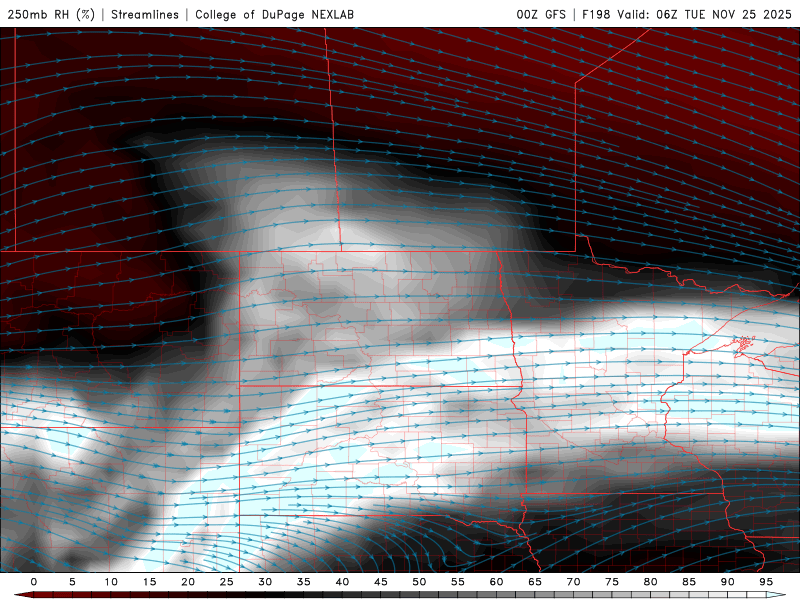Click the "00Z GFS" model run label
This screenshot has height=600, width=800.
click(x=541, y=14)
